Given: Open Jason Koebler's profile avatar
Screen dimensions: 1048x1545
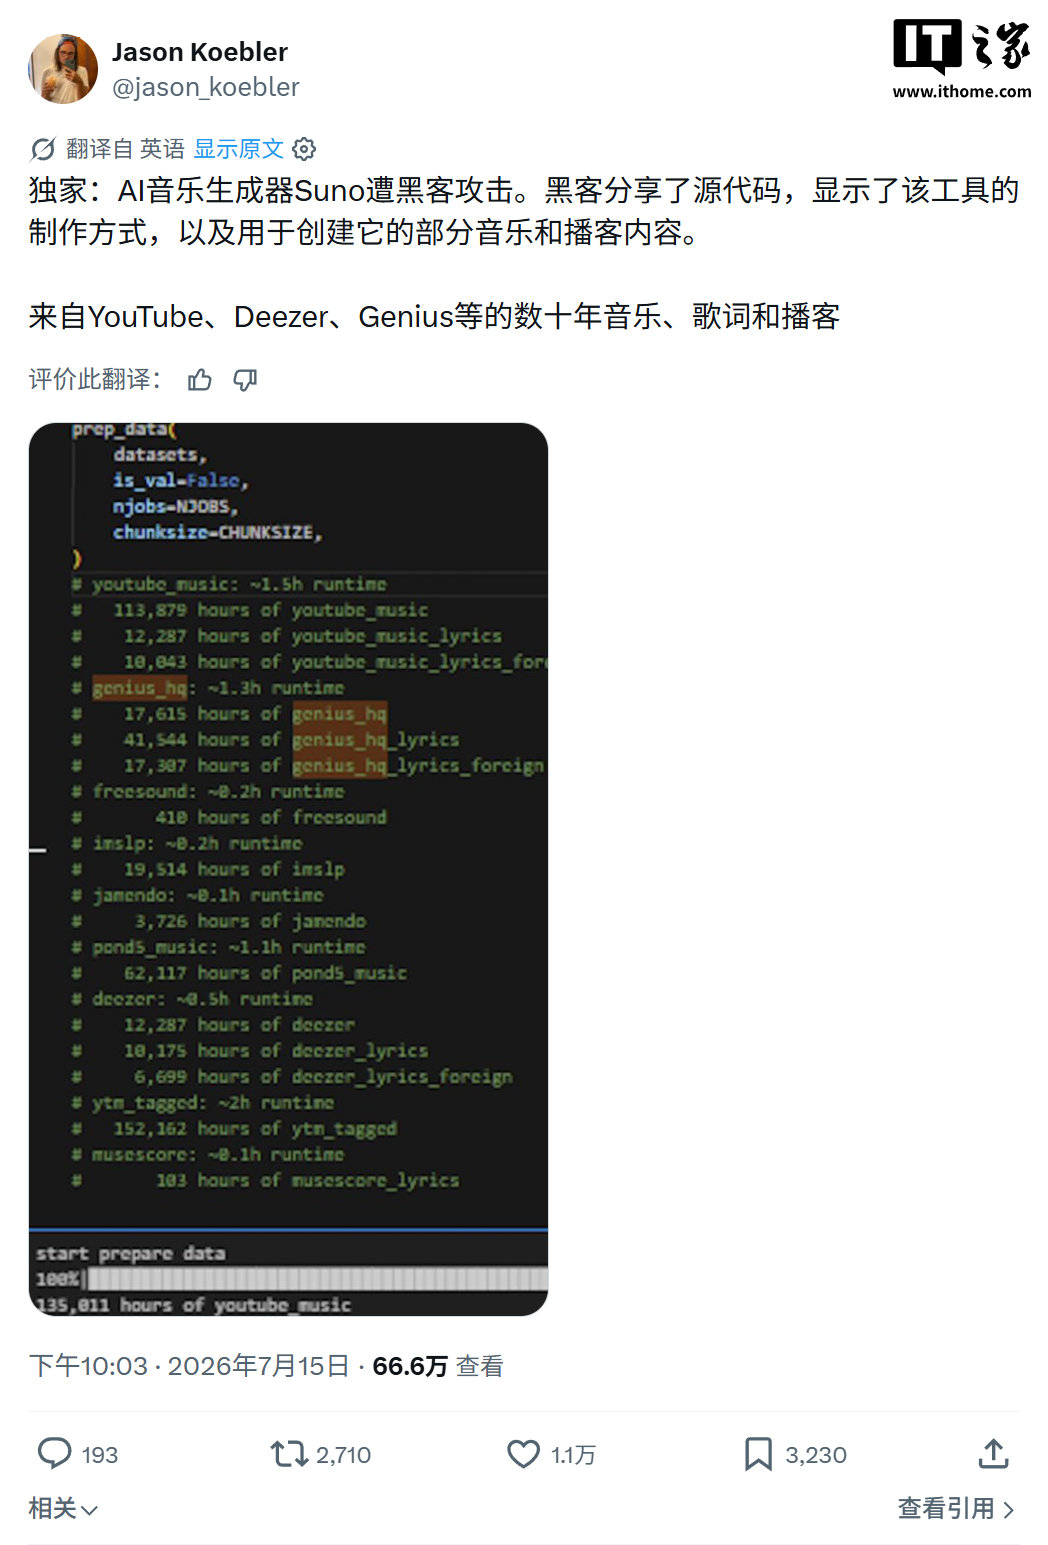Looking at the screenshot, I should [63, 69].
